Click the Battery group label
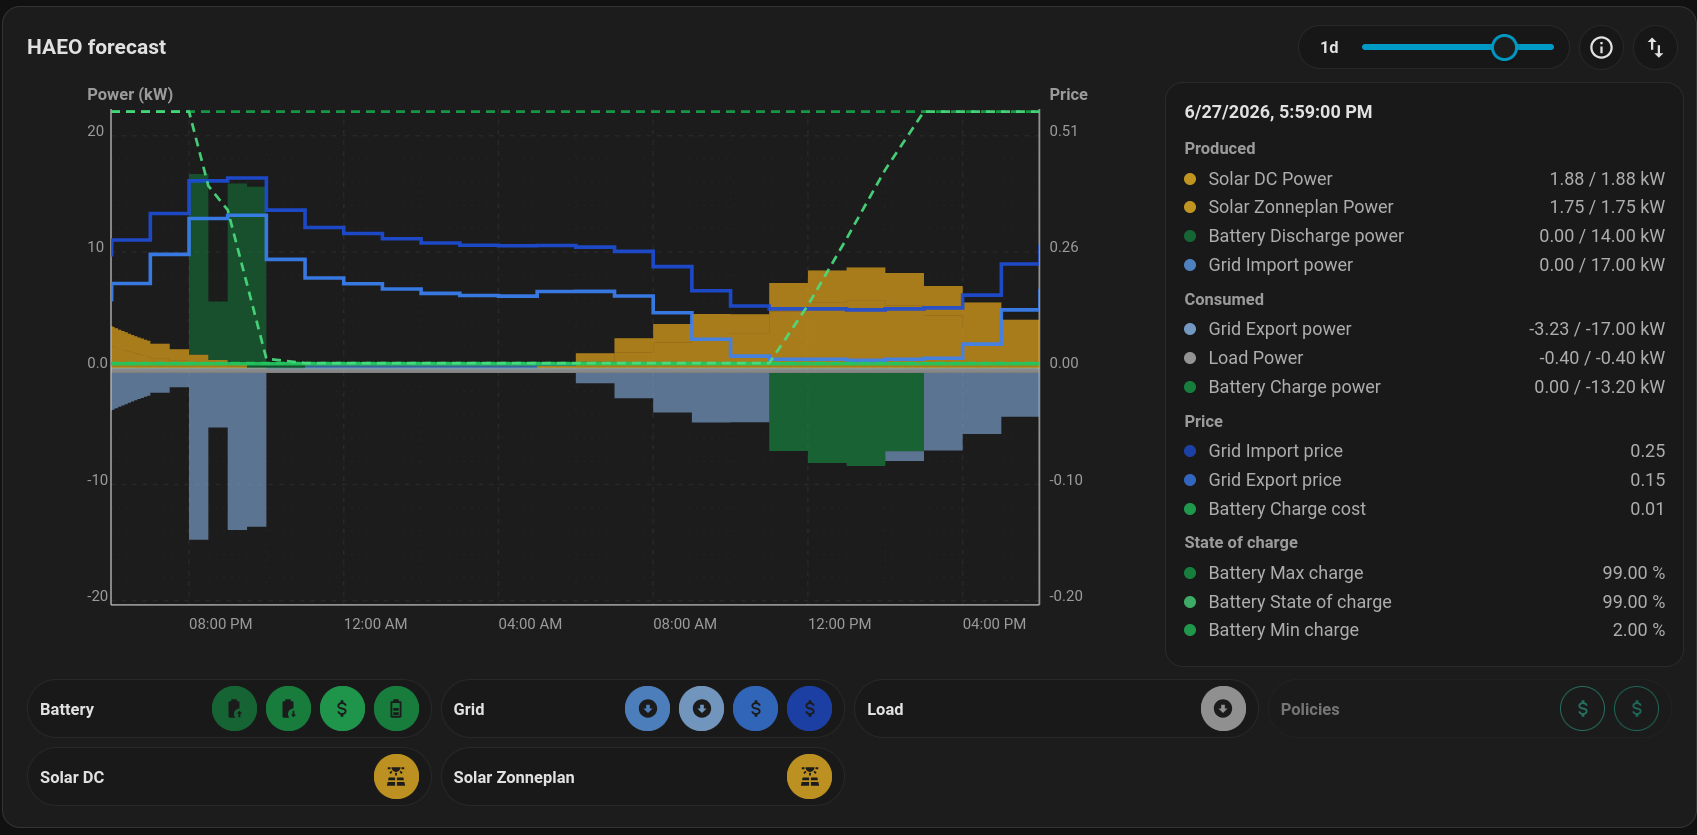This screenshot has width=1697, height=835. click(67, 709)
